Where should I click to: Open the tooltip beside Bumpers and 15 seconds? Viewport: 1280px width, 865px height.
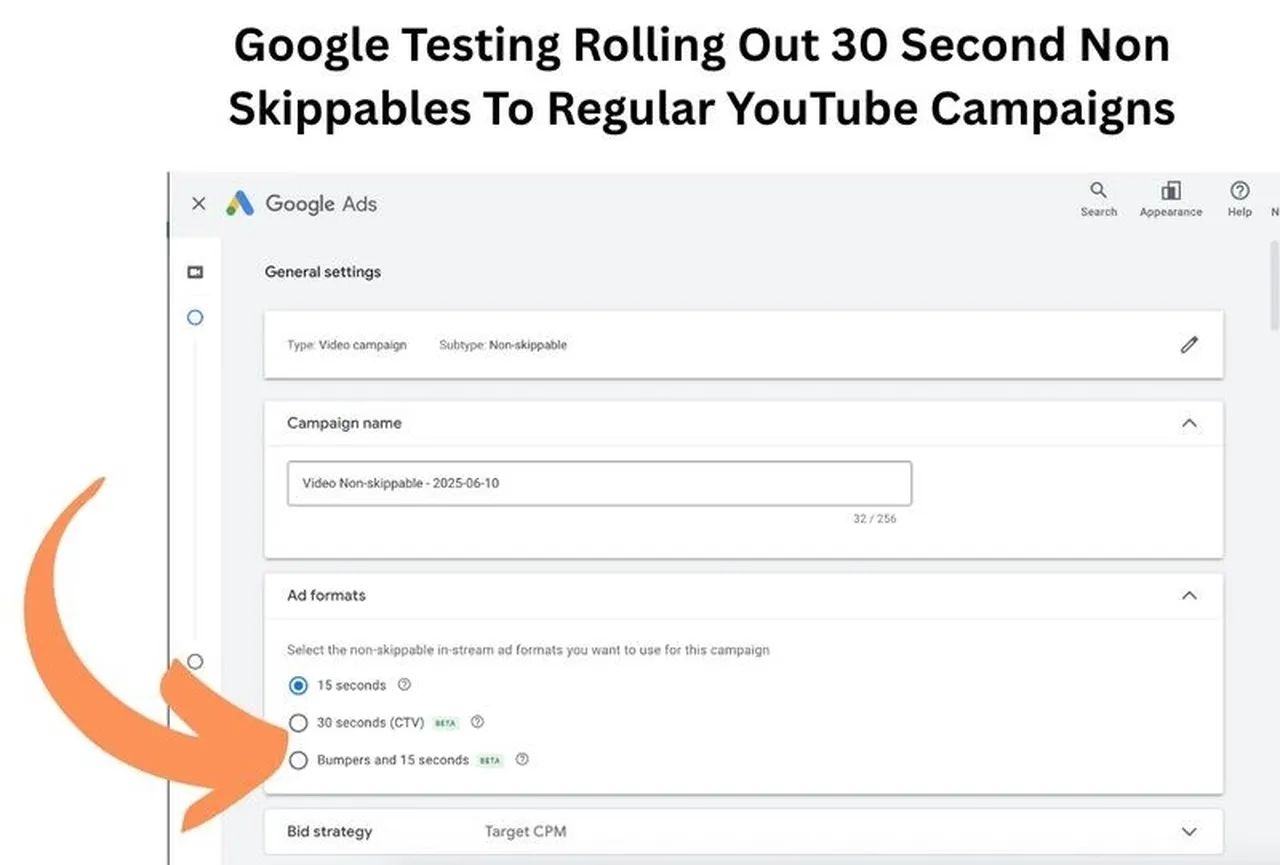point(522,760)
